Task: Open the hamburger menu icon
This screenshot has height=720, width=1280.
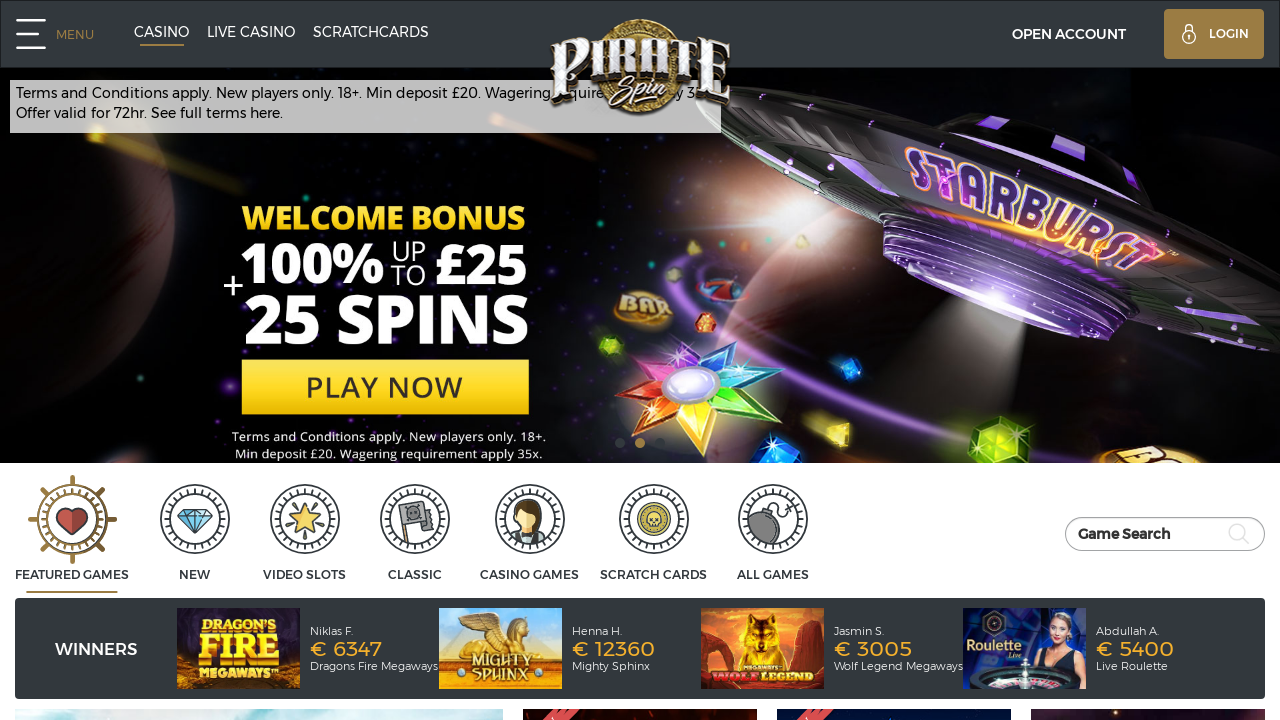Action: (x=31, y=33)
